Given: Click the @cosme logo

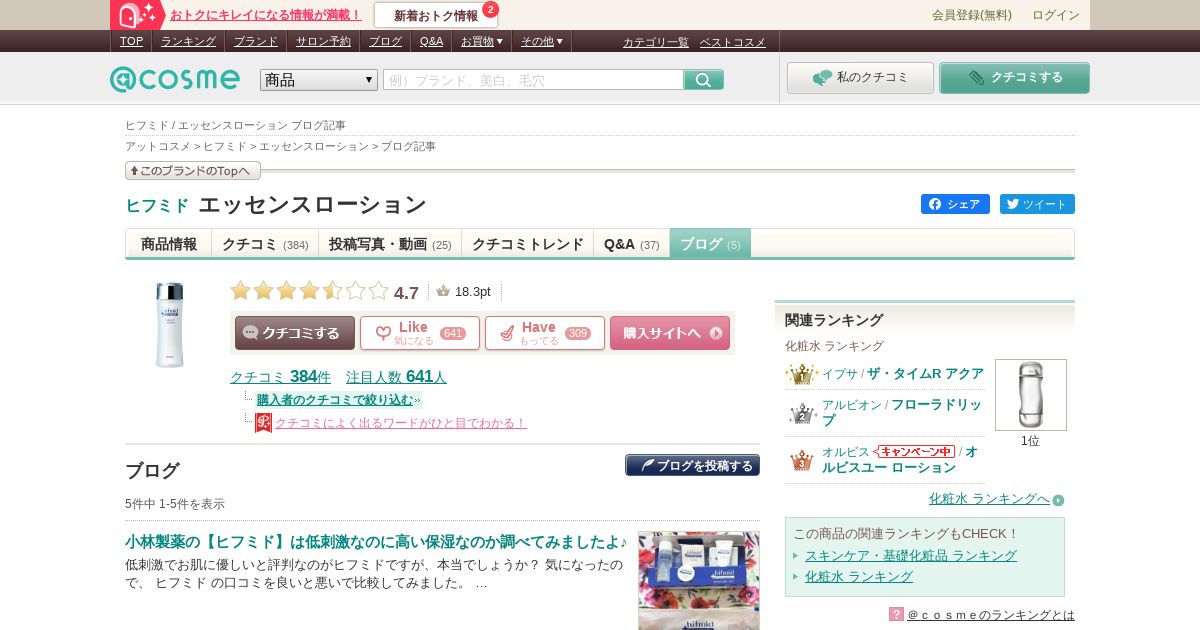Looking at the screenshot, I should click(x=175, y=79).
